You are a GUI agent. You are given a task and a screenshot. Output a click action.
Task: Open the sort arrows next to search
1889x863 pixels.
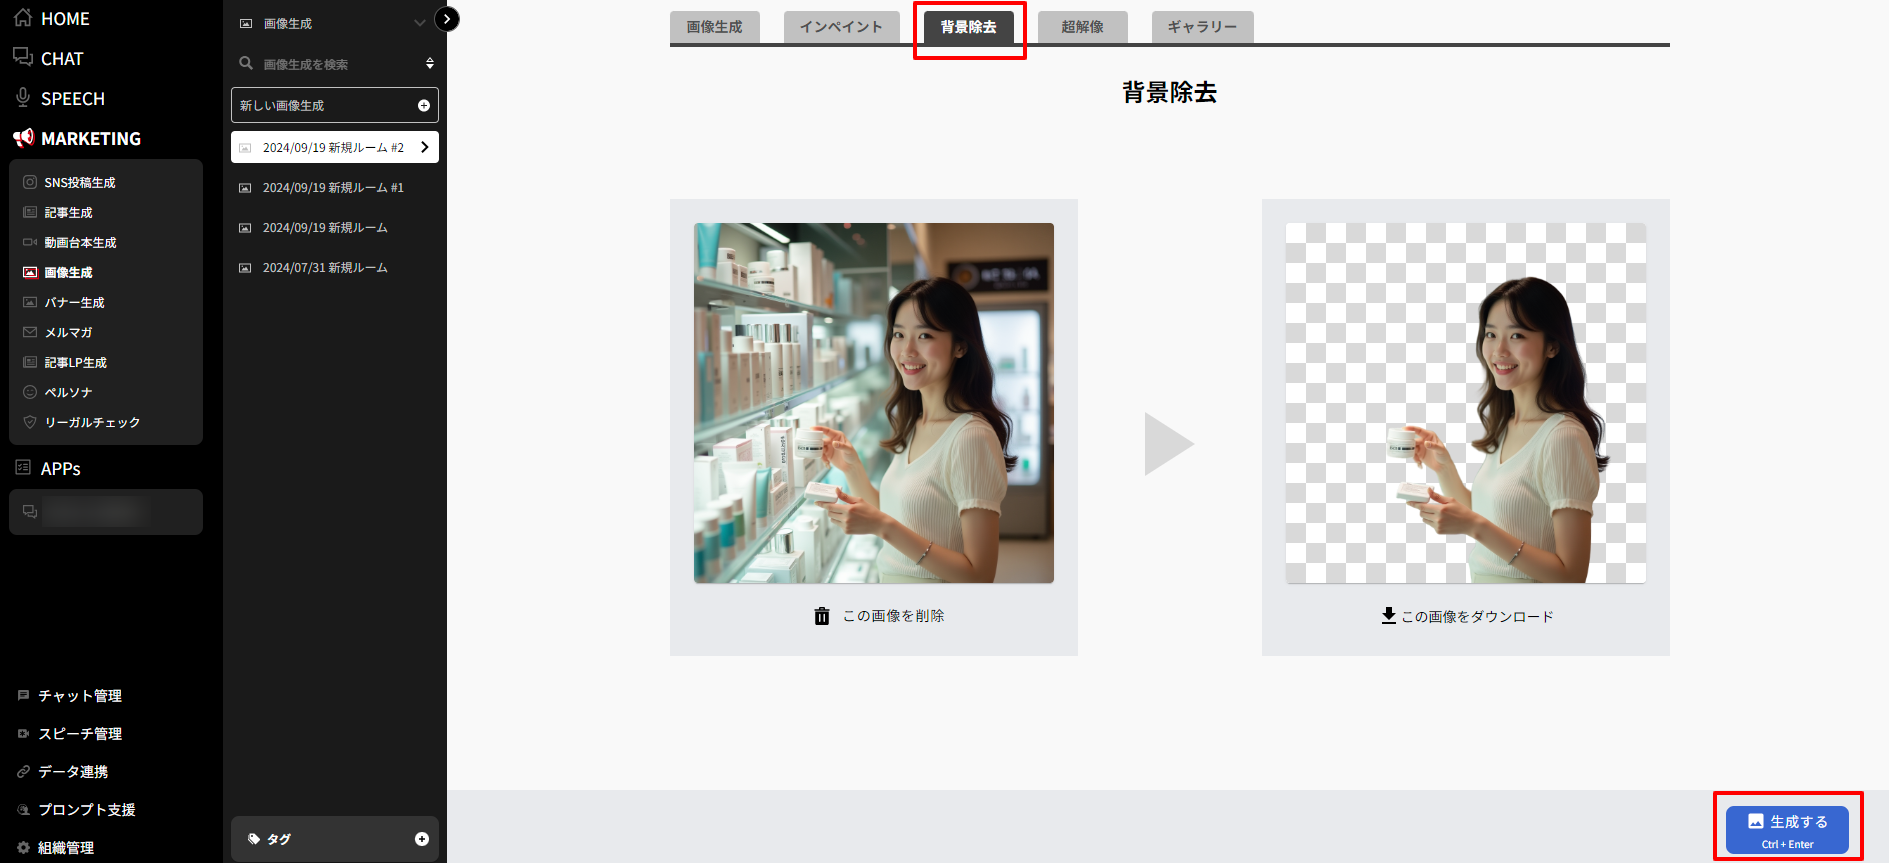click(430, 64)
